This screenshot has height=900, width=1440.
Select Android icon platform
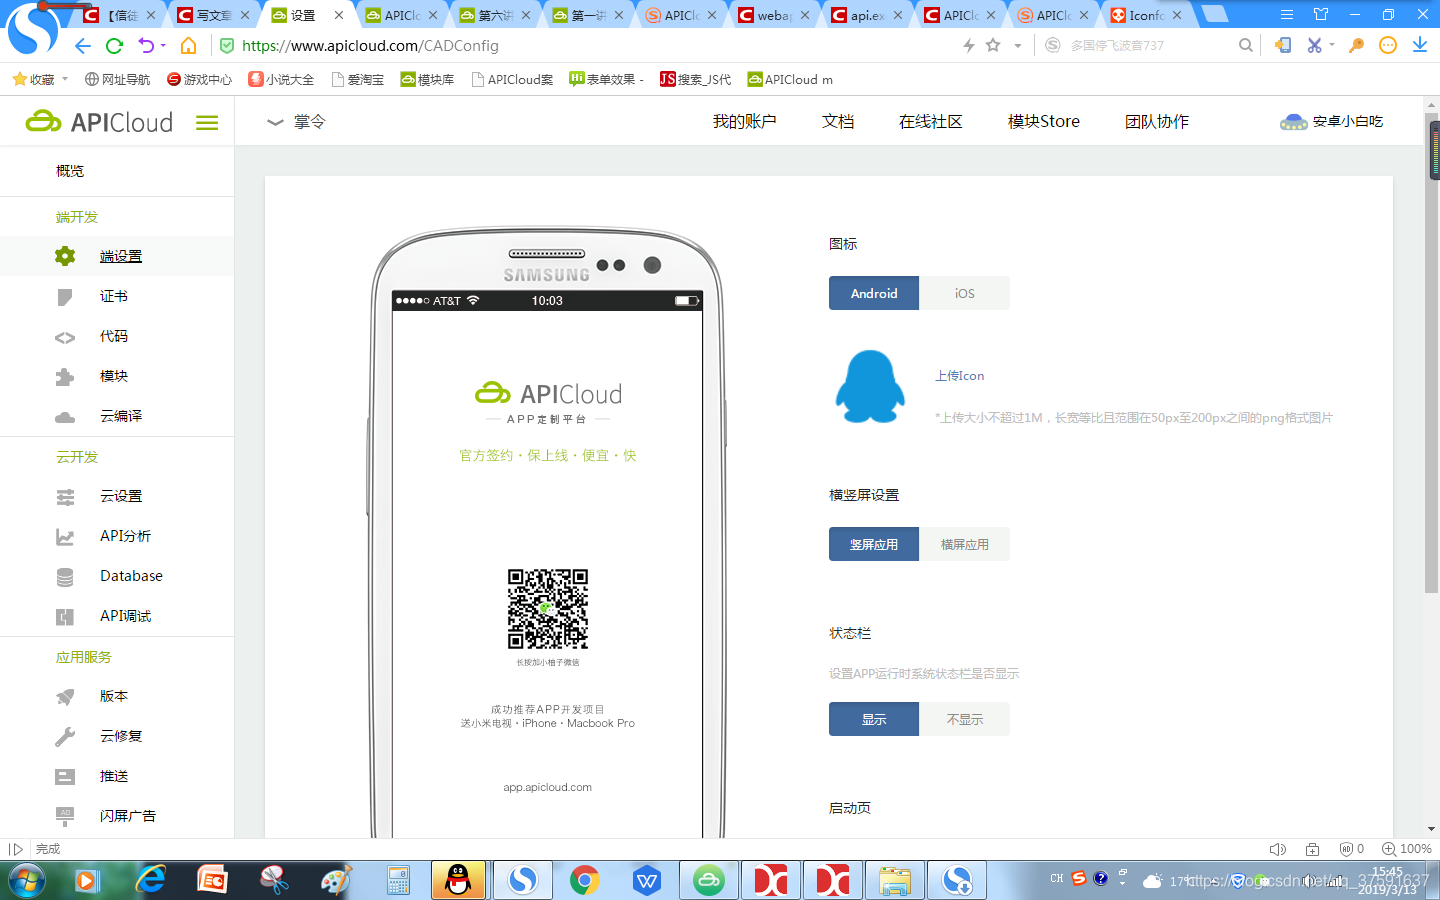click(x=874, y=293)
